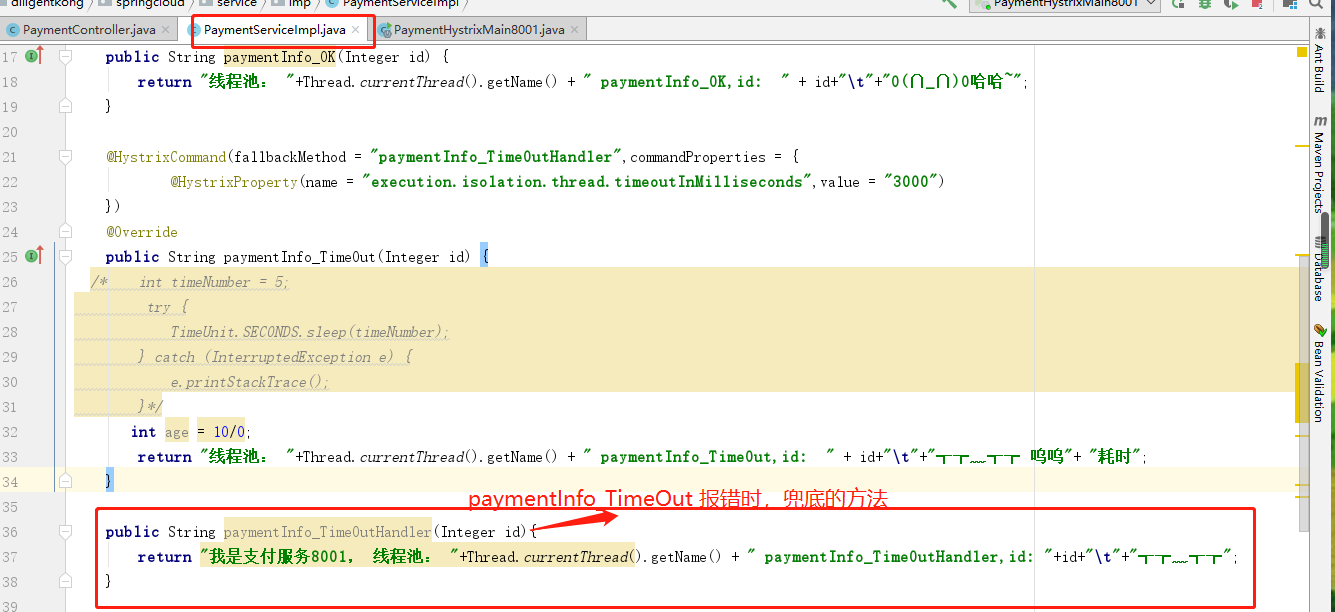Viewport: 1335px width, 612px height.
Task: Click the @HystrixCommand annotation text
Action: point(168,157)
